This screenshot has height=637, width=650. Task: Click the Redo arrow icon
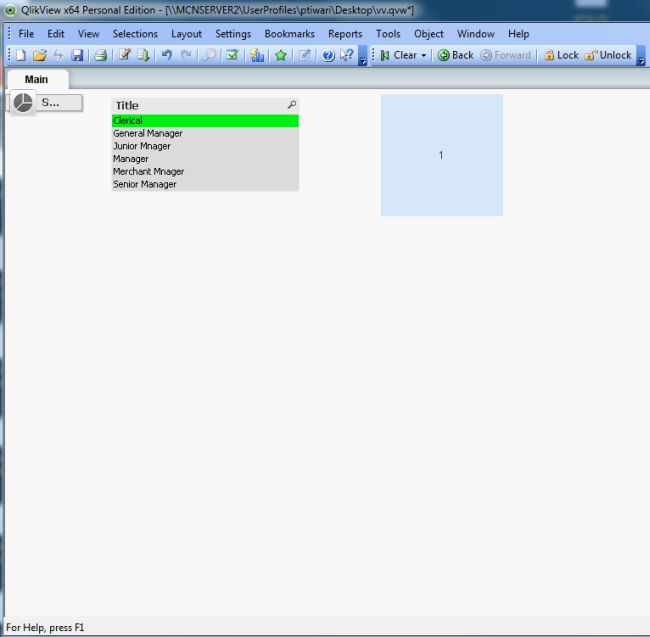(186, 55)
